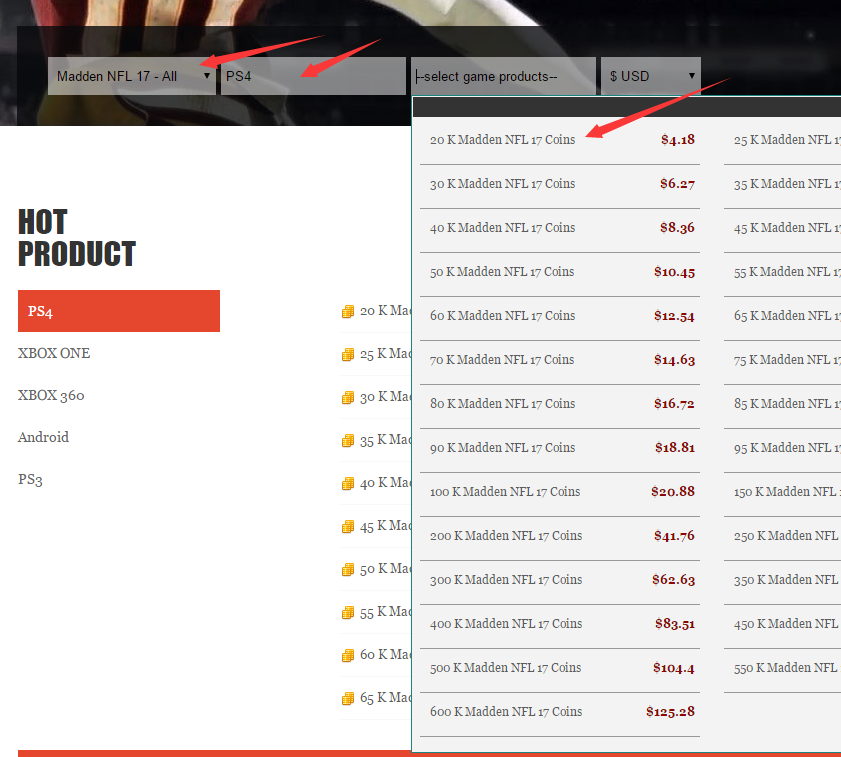Pick the 25 K Madden NFL coins dropdown entry

click(x=783, y=140)
